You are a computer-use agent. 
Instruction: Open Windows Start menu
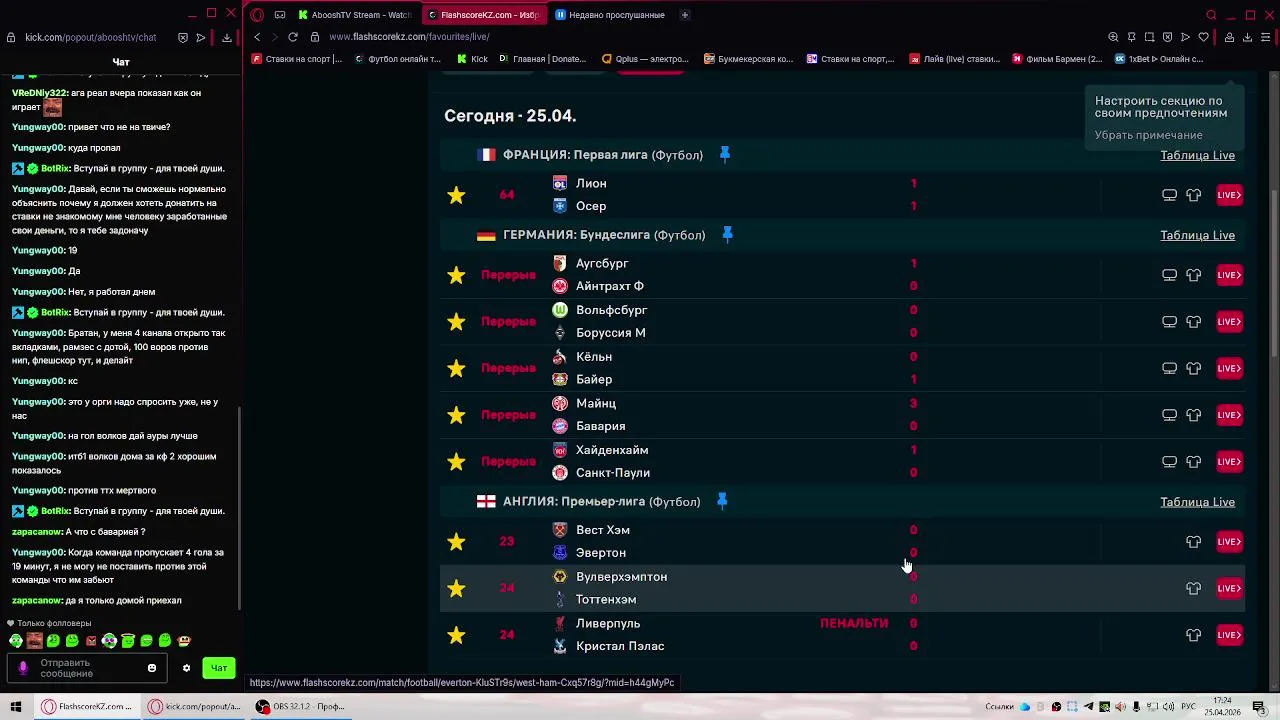[x=16, y=706]
